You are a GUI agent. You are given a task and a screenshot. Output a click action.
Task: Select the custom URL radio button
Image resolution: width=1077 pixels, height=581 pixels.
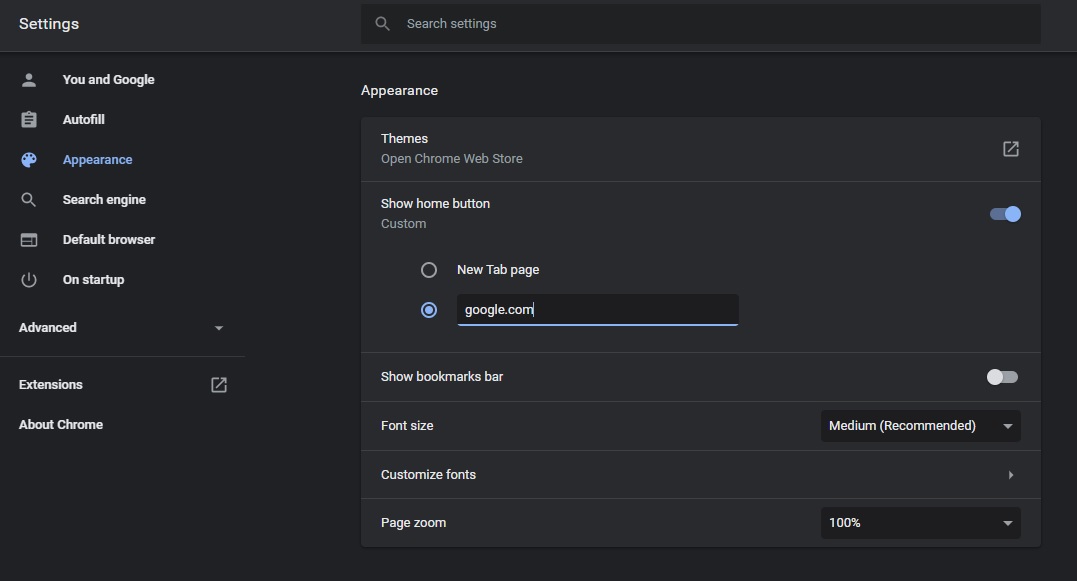point(429,310)
